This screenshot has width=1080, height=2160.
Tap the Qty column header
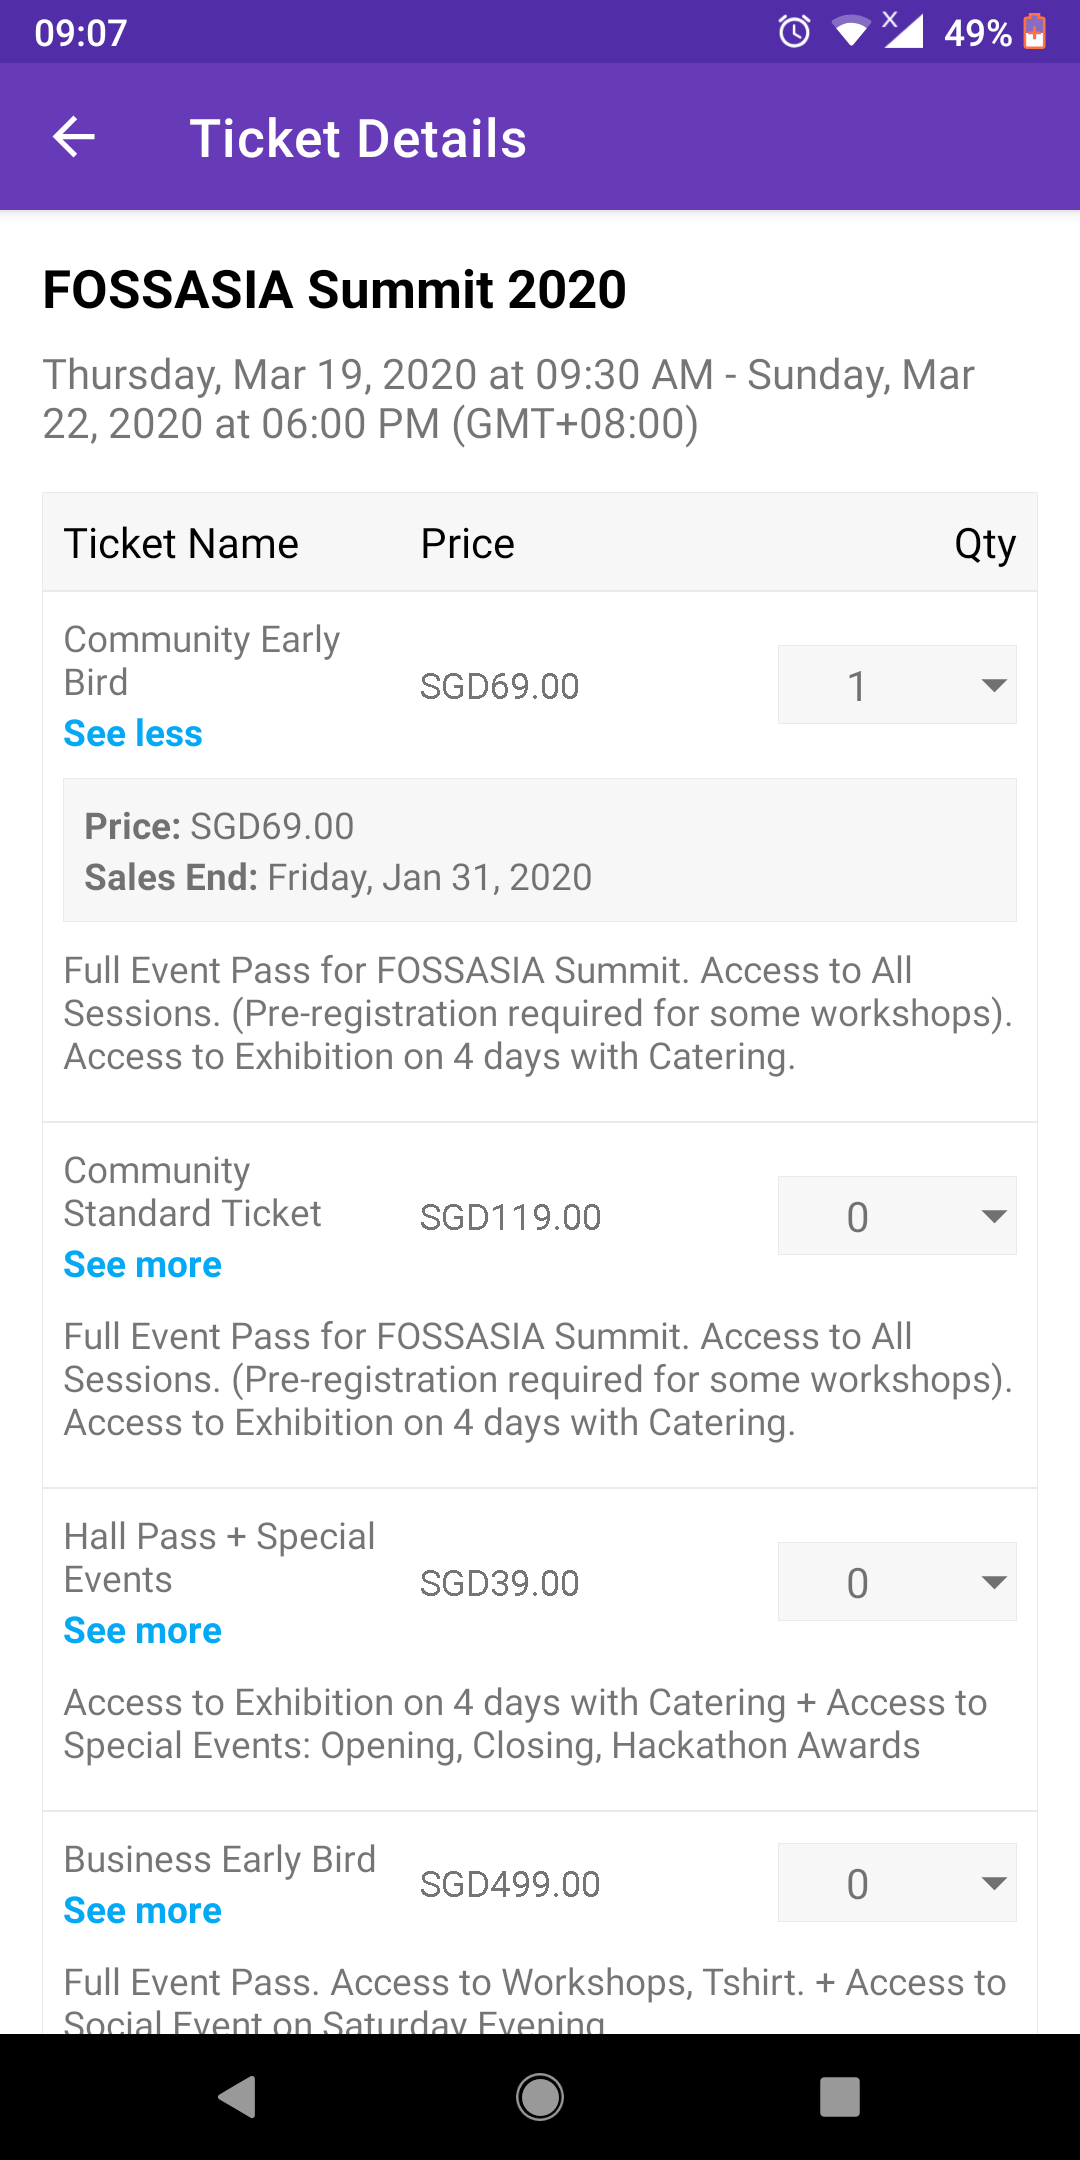[985, 544]
